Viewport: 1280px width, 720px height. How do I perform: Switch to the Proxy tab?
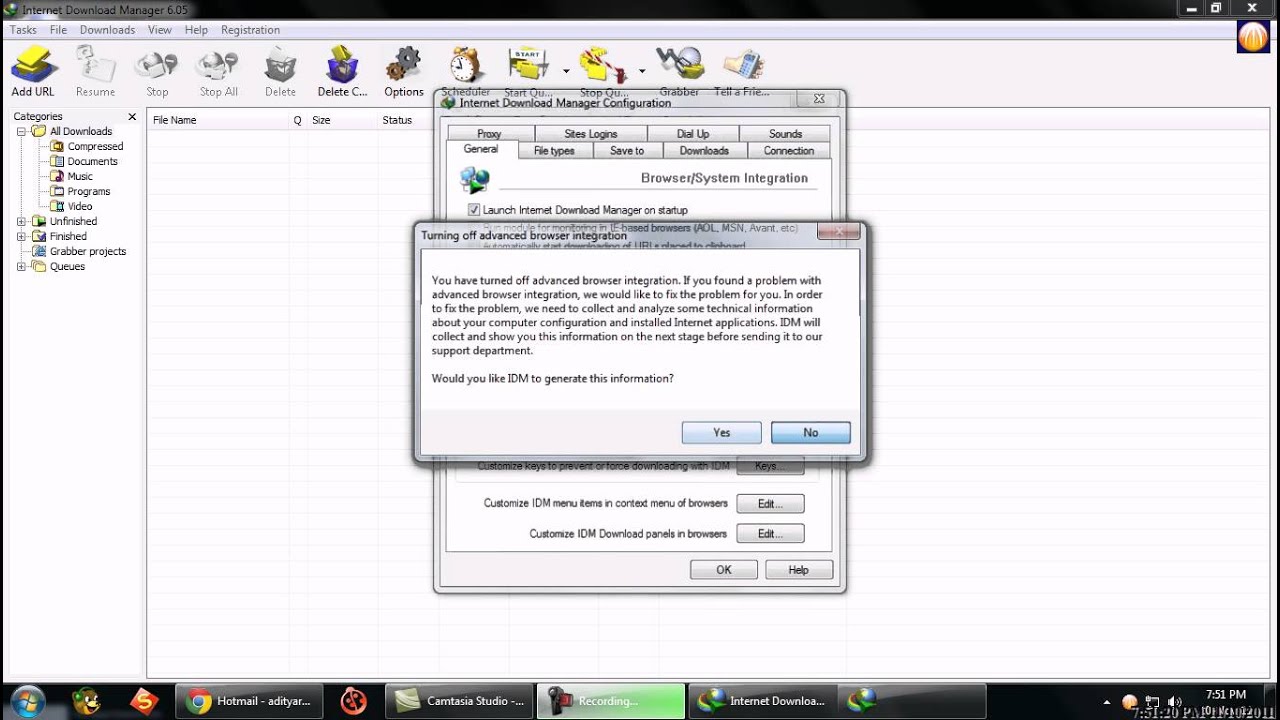[x=489, y=134]
